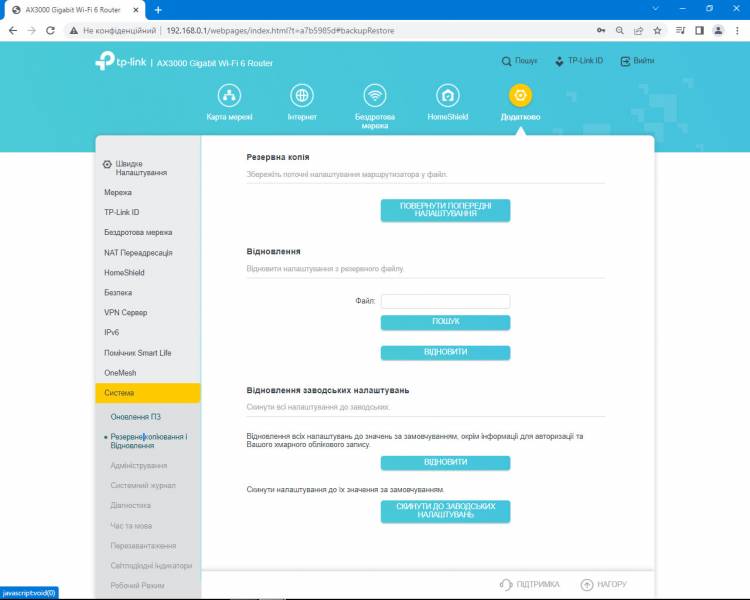Collapse the Система sidebar section
Image resolution: width=750 pixels, height=600 pixels.
click(148, 393)
